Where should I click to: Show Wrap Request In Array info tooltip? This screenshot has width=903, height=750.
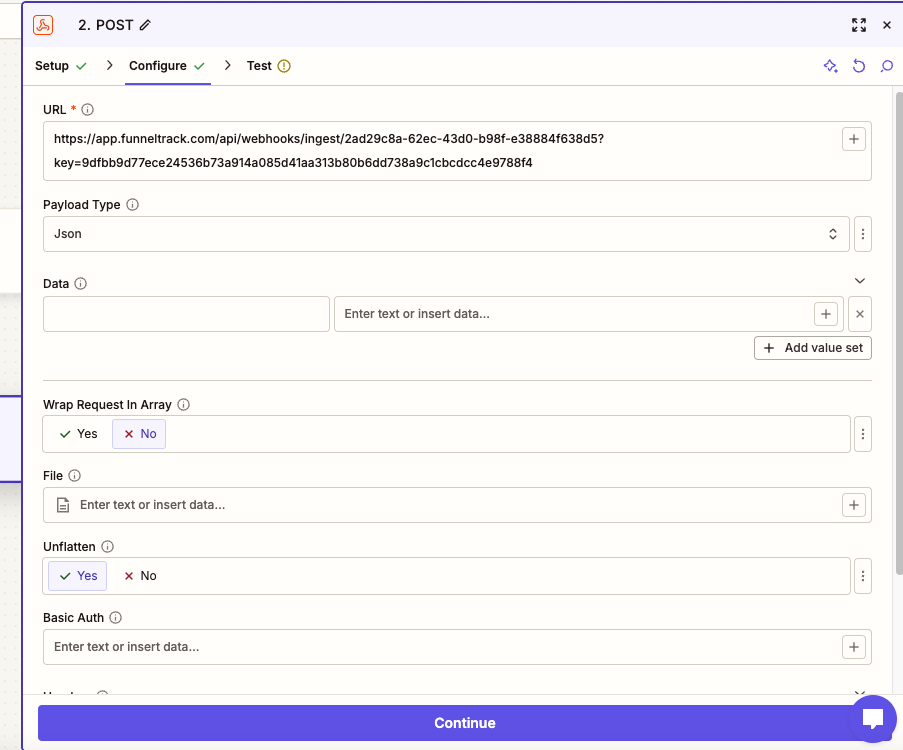coord(183,404)
